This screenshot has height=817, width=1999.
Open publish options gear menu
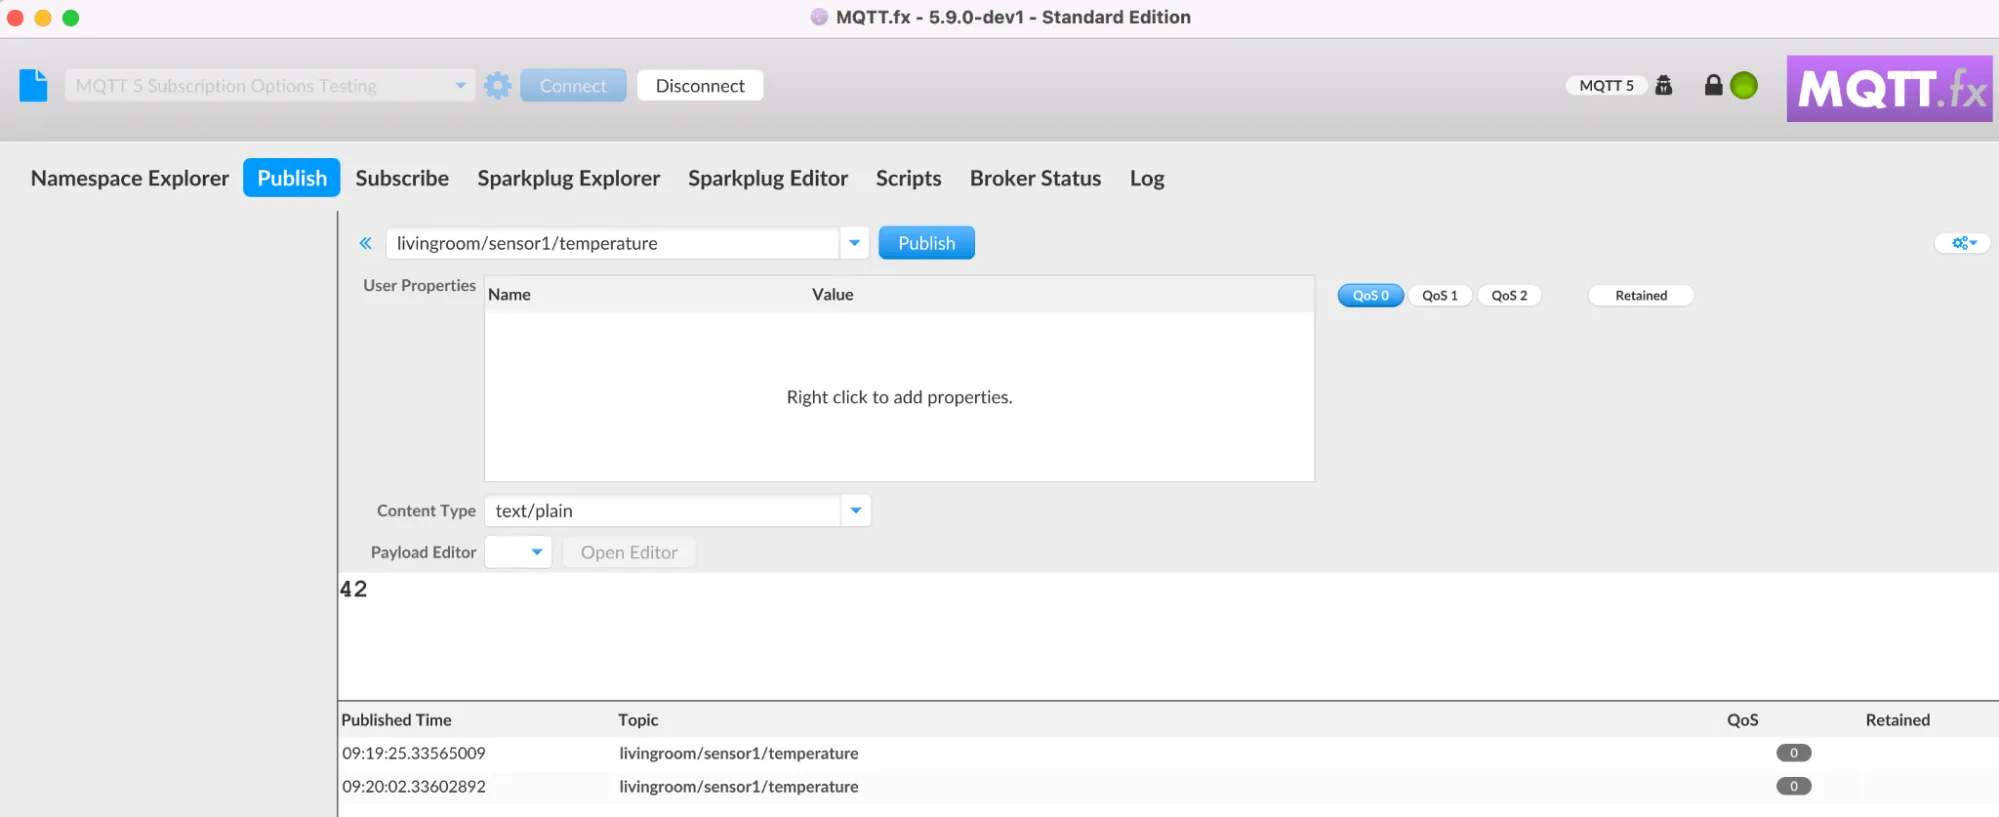[1963, 243]
